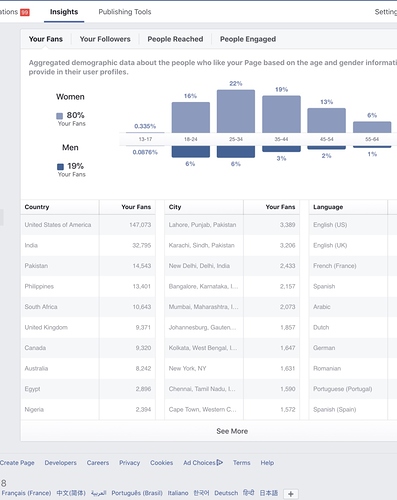Select the United States of America row
397x500 pixels.
click(88, 225)
